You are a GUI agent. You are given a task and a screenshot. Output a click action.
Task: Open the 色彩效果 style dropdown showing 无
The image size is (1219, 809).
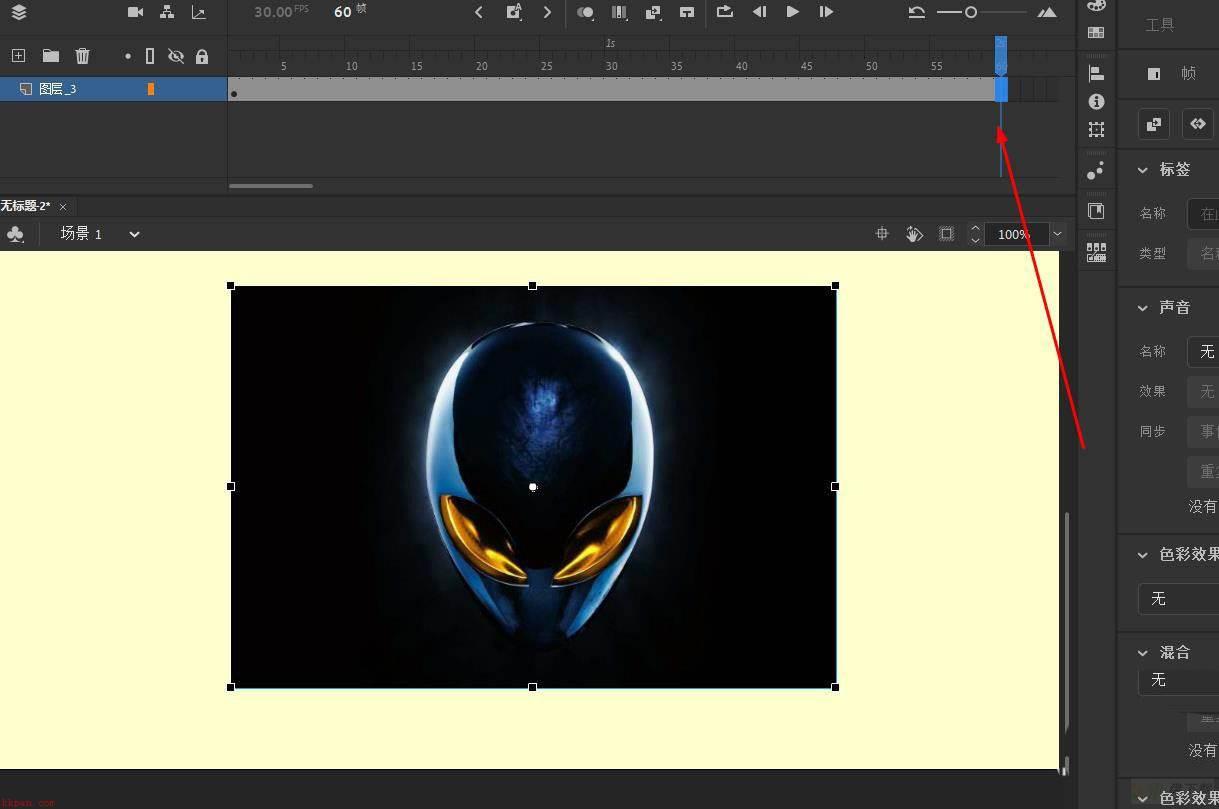pyautogui.click(x=1179, y=599)
